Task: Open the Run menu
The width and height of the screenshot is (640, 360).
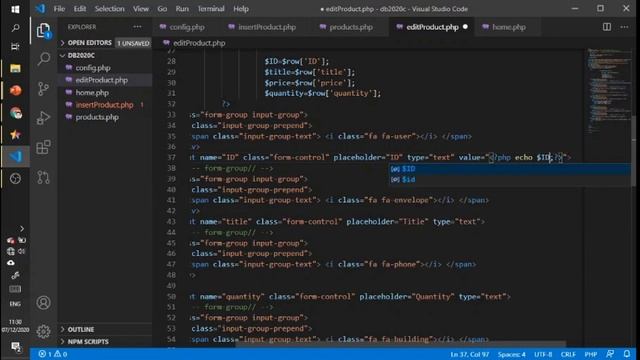Action: pos(182,9)
